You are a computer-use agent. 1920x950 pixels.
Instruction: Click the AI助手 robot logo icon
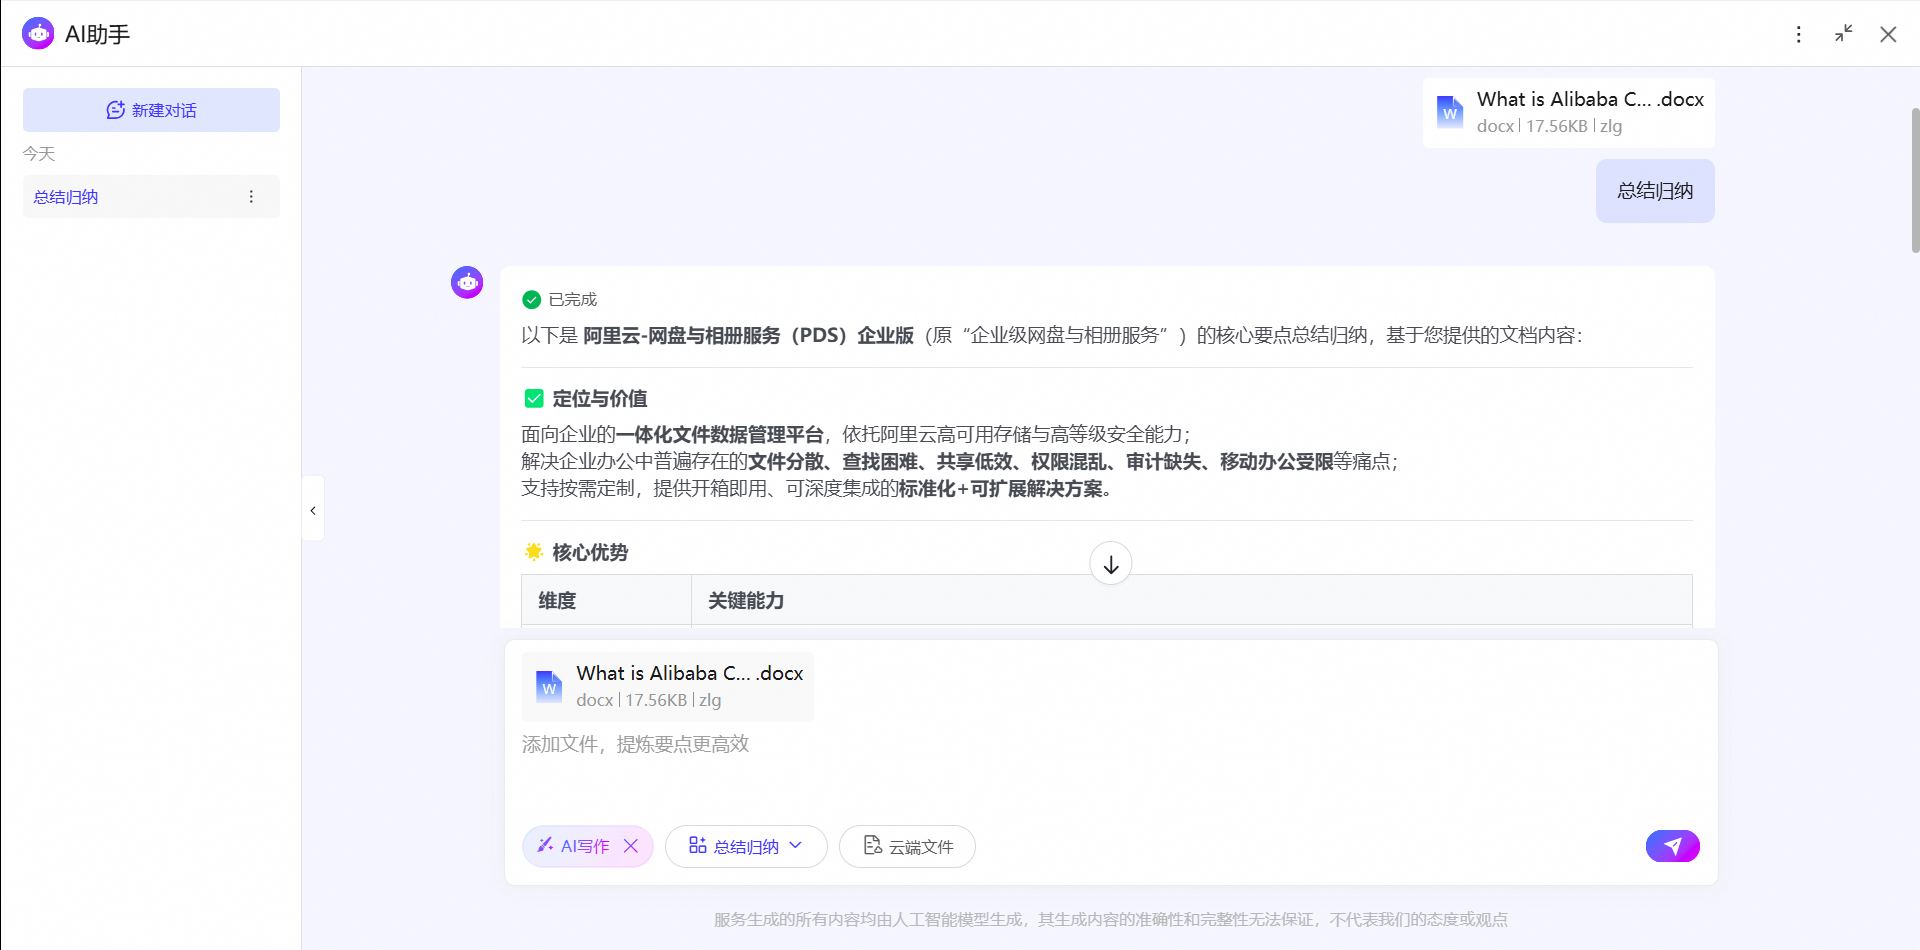(38, 33)
